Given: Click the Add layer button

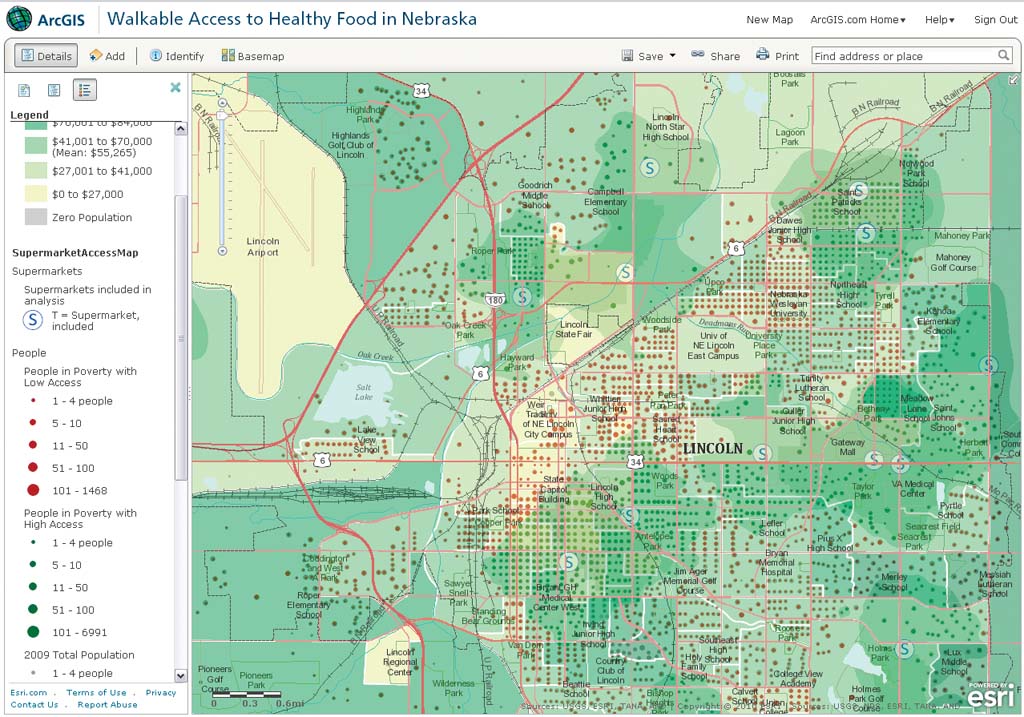Looking at the screenshot, I should [107, 56].
